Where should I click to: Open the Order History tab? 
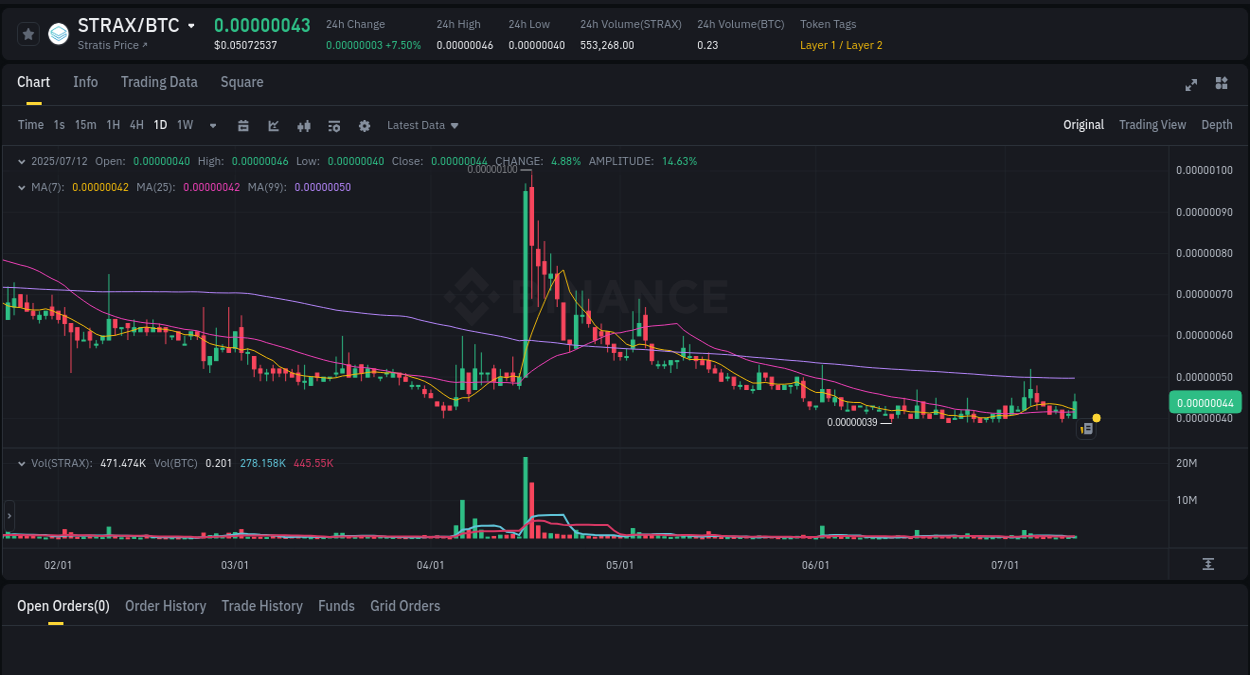click(165, 606)
